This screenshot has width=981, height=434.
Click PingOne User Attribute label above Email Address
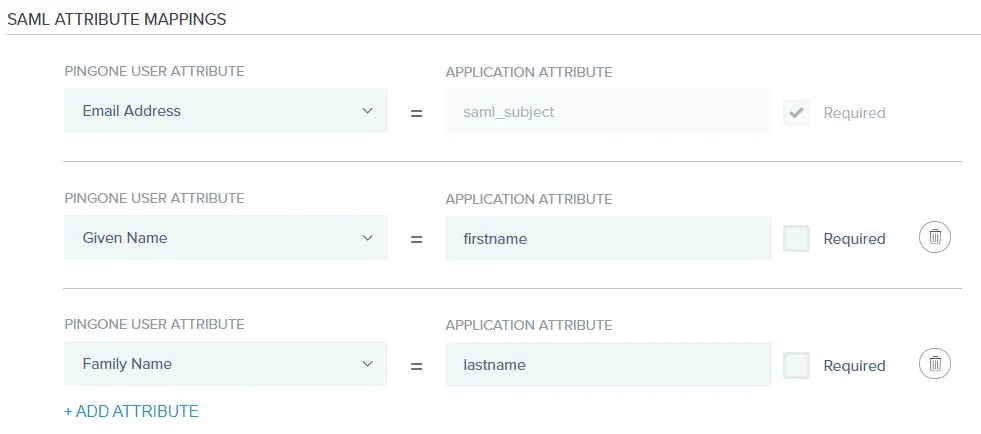pyautogui.click(x=154, y=71)
